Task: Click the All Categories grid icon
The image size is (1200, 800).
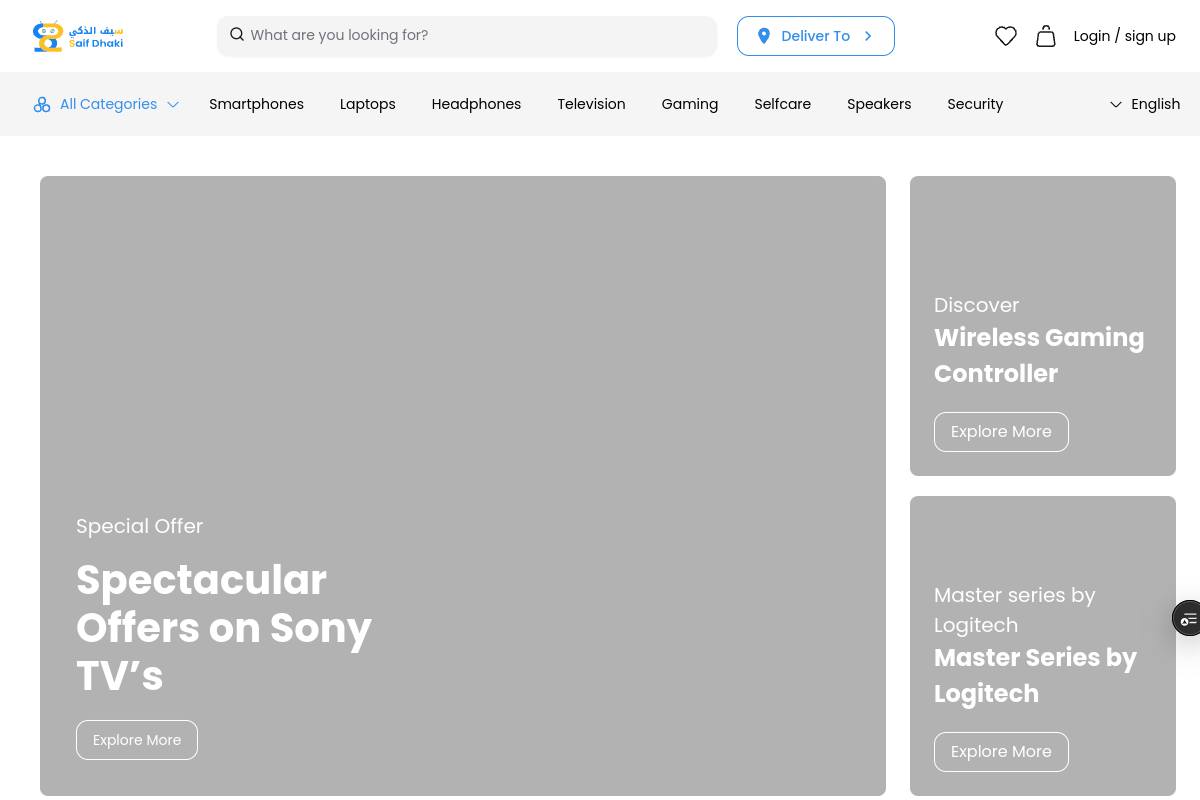Action: tap(42, 104)
